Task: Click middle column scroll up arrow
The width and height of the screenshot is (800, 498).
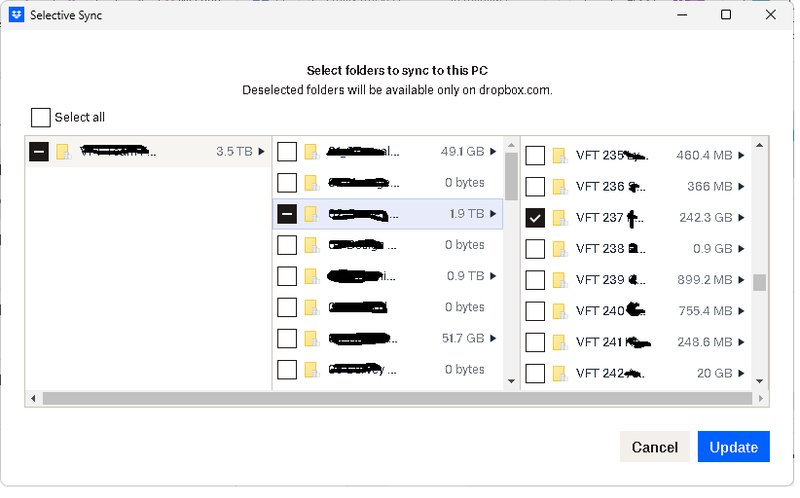Action: tap(511, 146)
